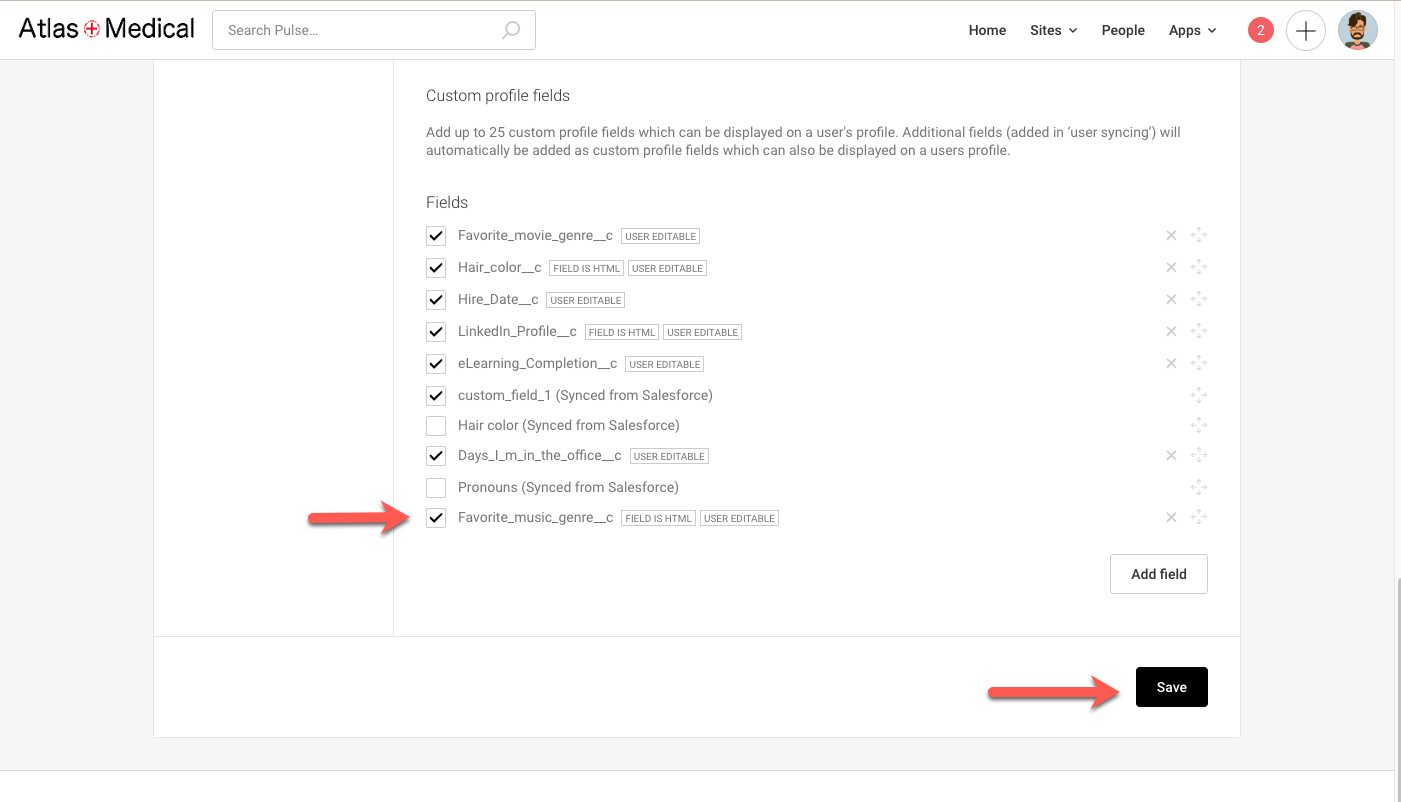Click the Atlas Medical logo
The height and width of the screenshot is (802, 1401).
pyautogui.click(x=107, y=29)
